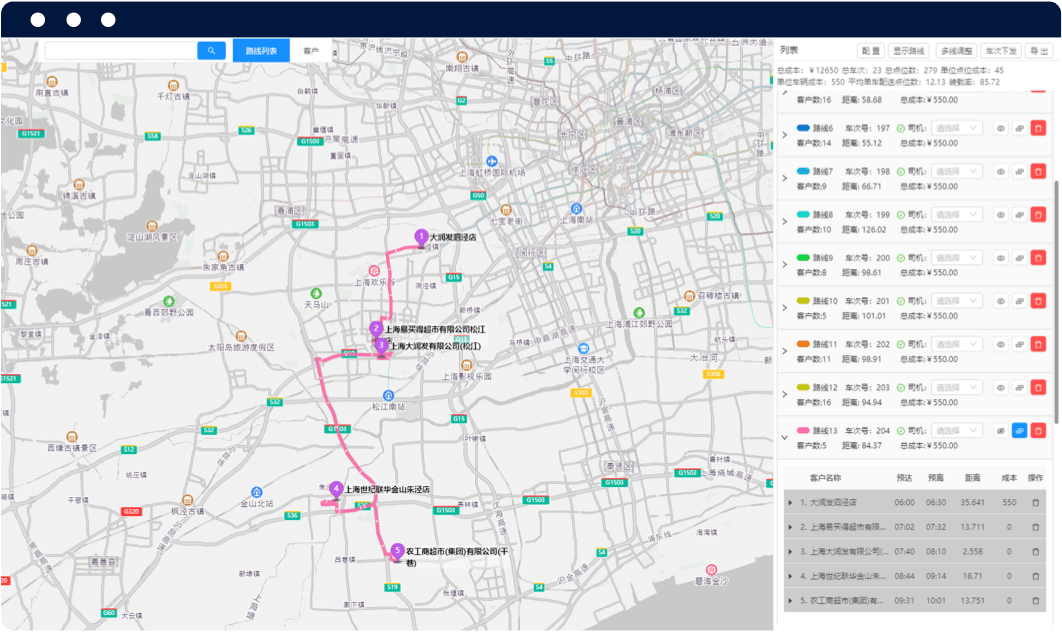Click arrival time 08:44 in customer table
This screenshot has height=632, width=1062.
point(904,576)
